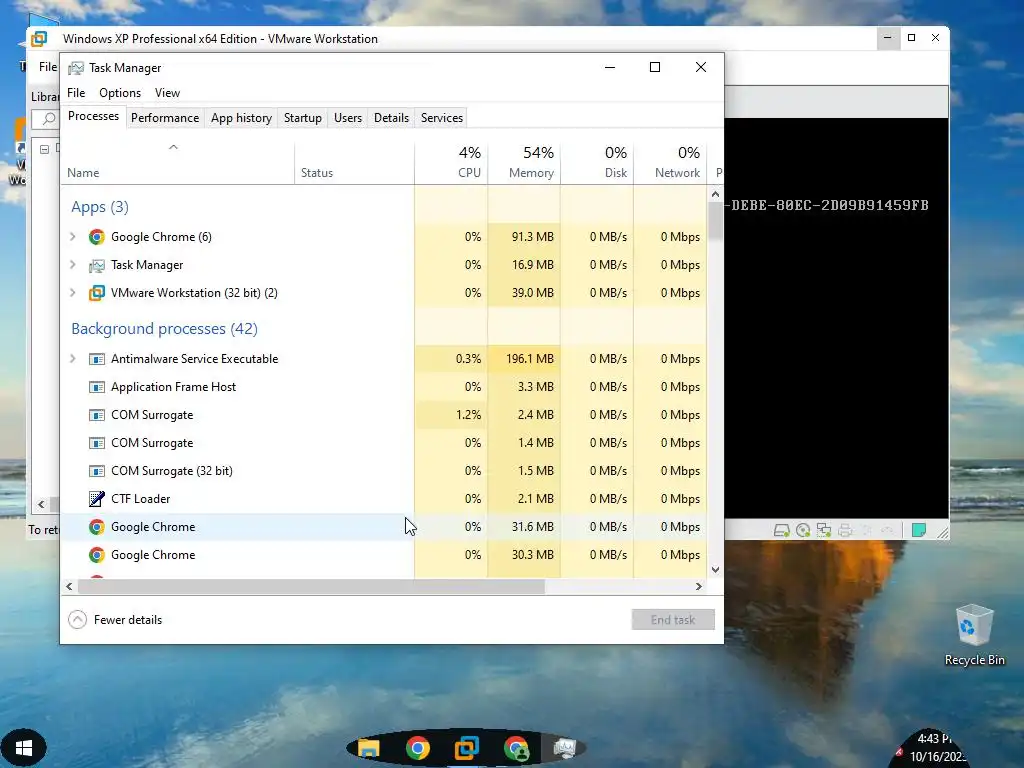Open File Explorer from the taskbar
The height and width of the screenshot is (768, 1024).
(x=369, y=748)
